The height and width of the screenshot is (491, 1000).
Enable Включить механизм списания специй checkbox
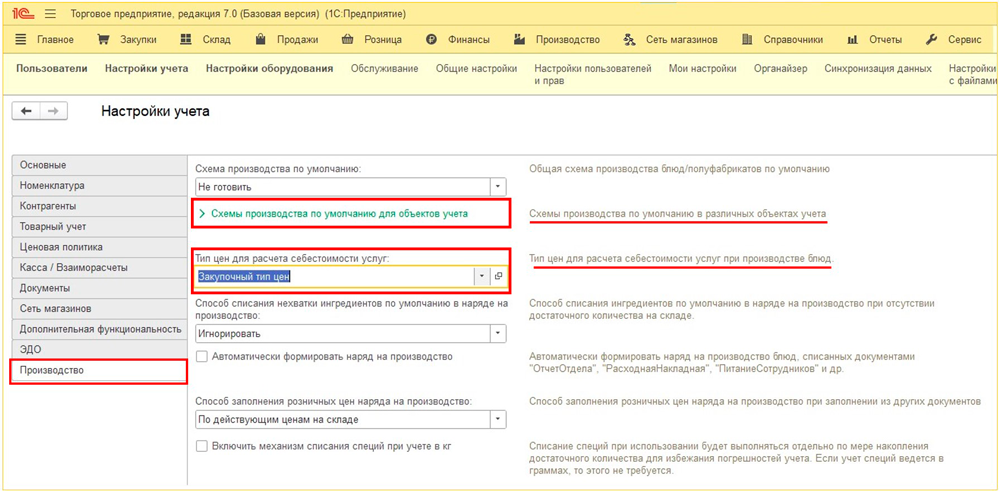pos(202,446)
